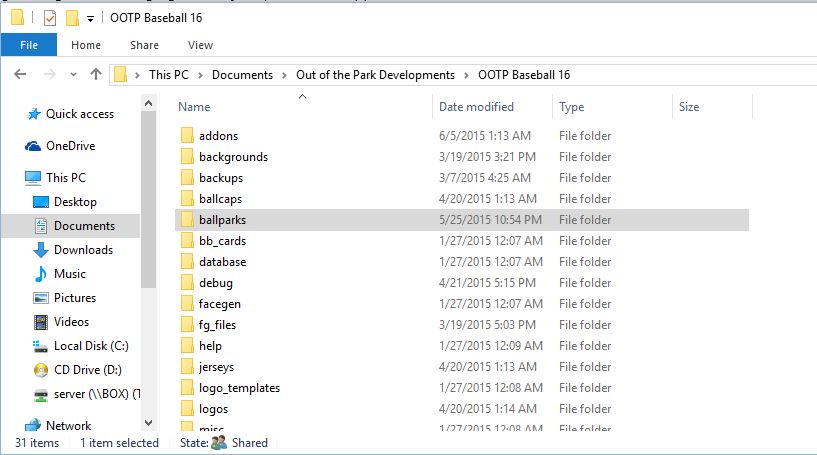Screen dimensions: 817x455
Task: Open the Share ribbon tab
Action: (x=144, y=45)
